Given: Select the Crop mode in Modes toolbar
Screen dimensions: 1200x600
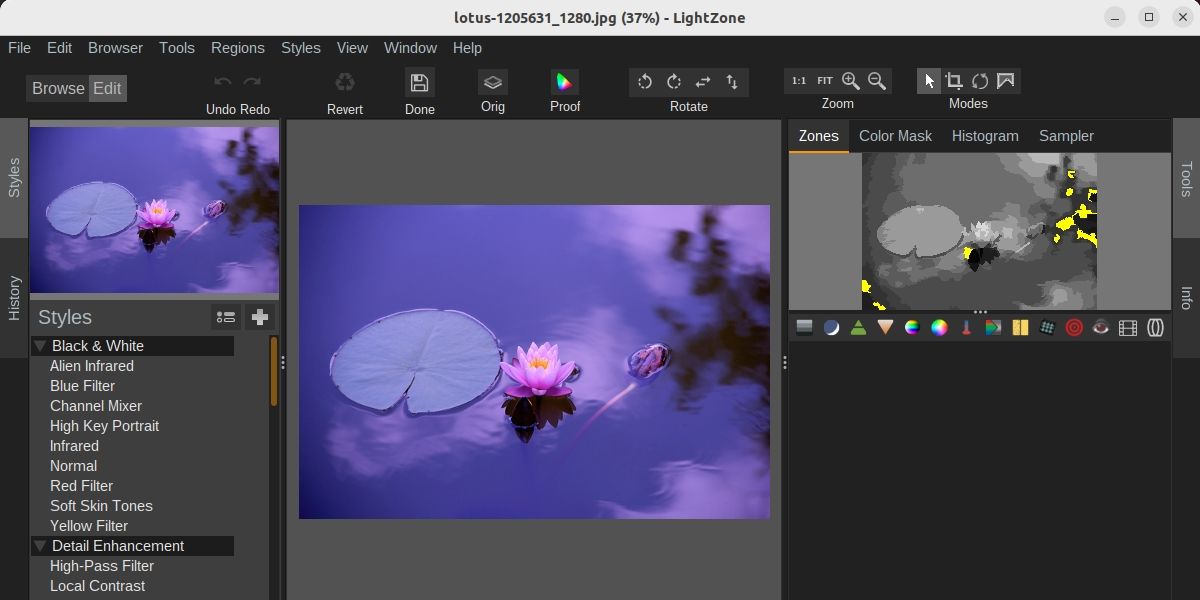Looking at the screenshot, I should point(953,81).
